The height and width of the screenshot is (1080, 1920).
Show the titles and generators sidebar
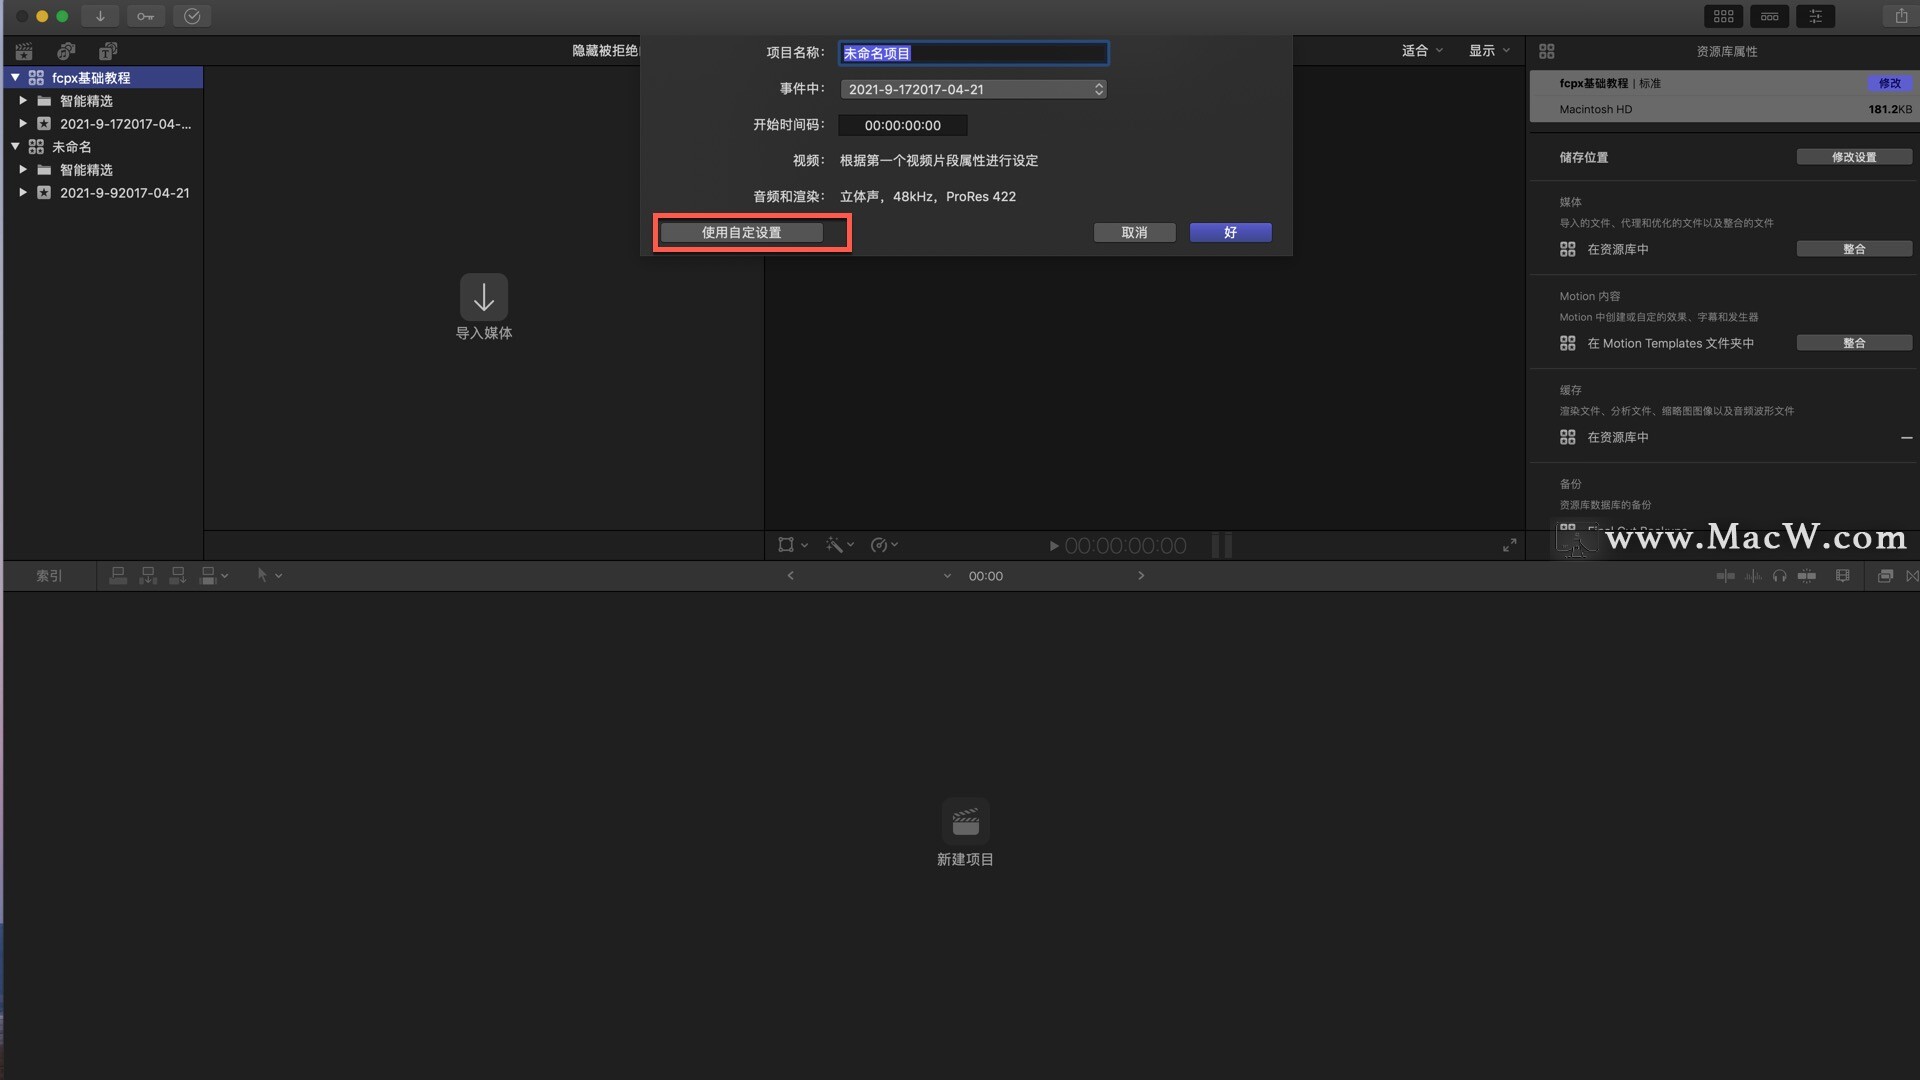point(108,51)
